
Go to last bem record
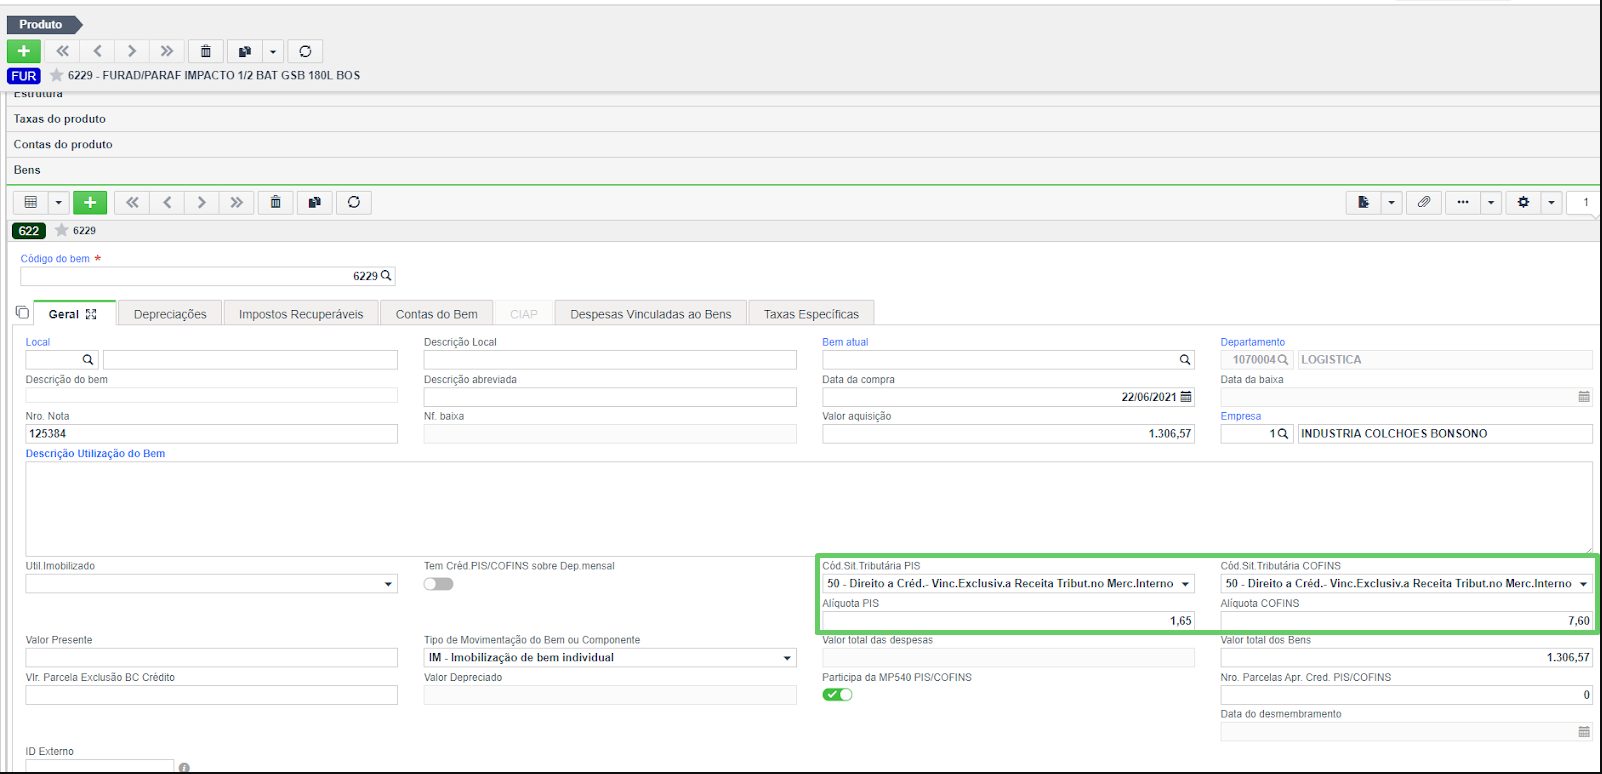click(237, 202)
